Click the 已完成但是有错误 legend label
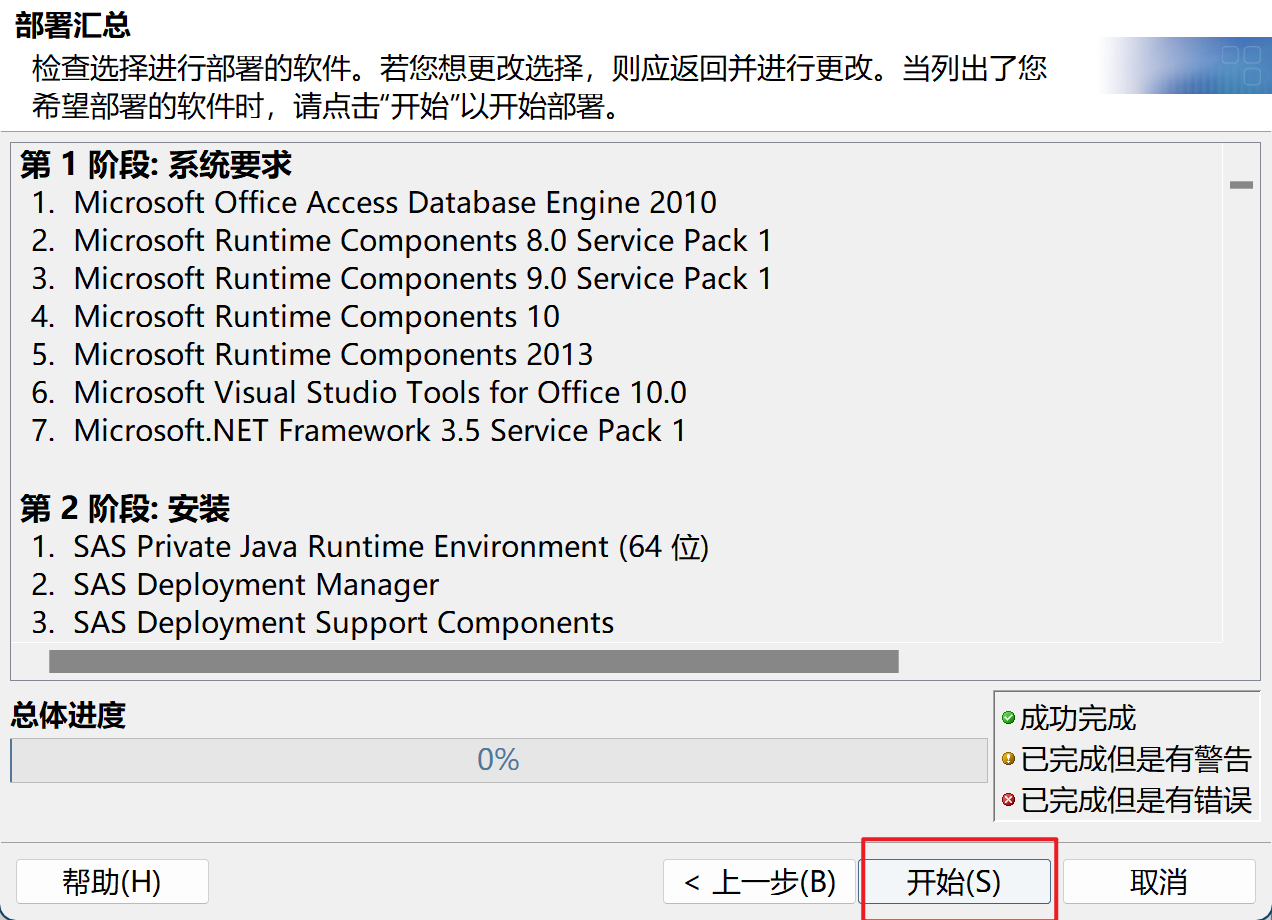 pos(1136,800)
